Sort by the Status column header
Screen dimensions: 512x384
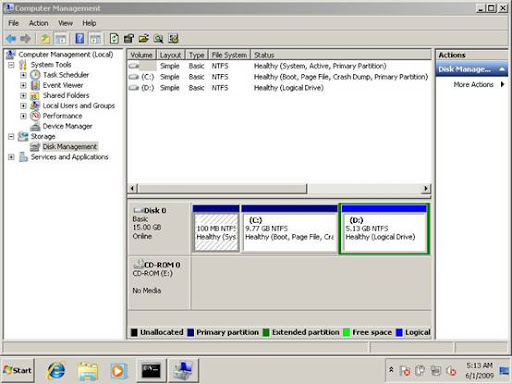click(x=341, y=55)
